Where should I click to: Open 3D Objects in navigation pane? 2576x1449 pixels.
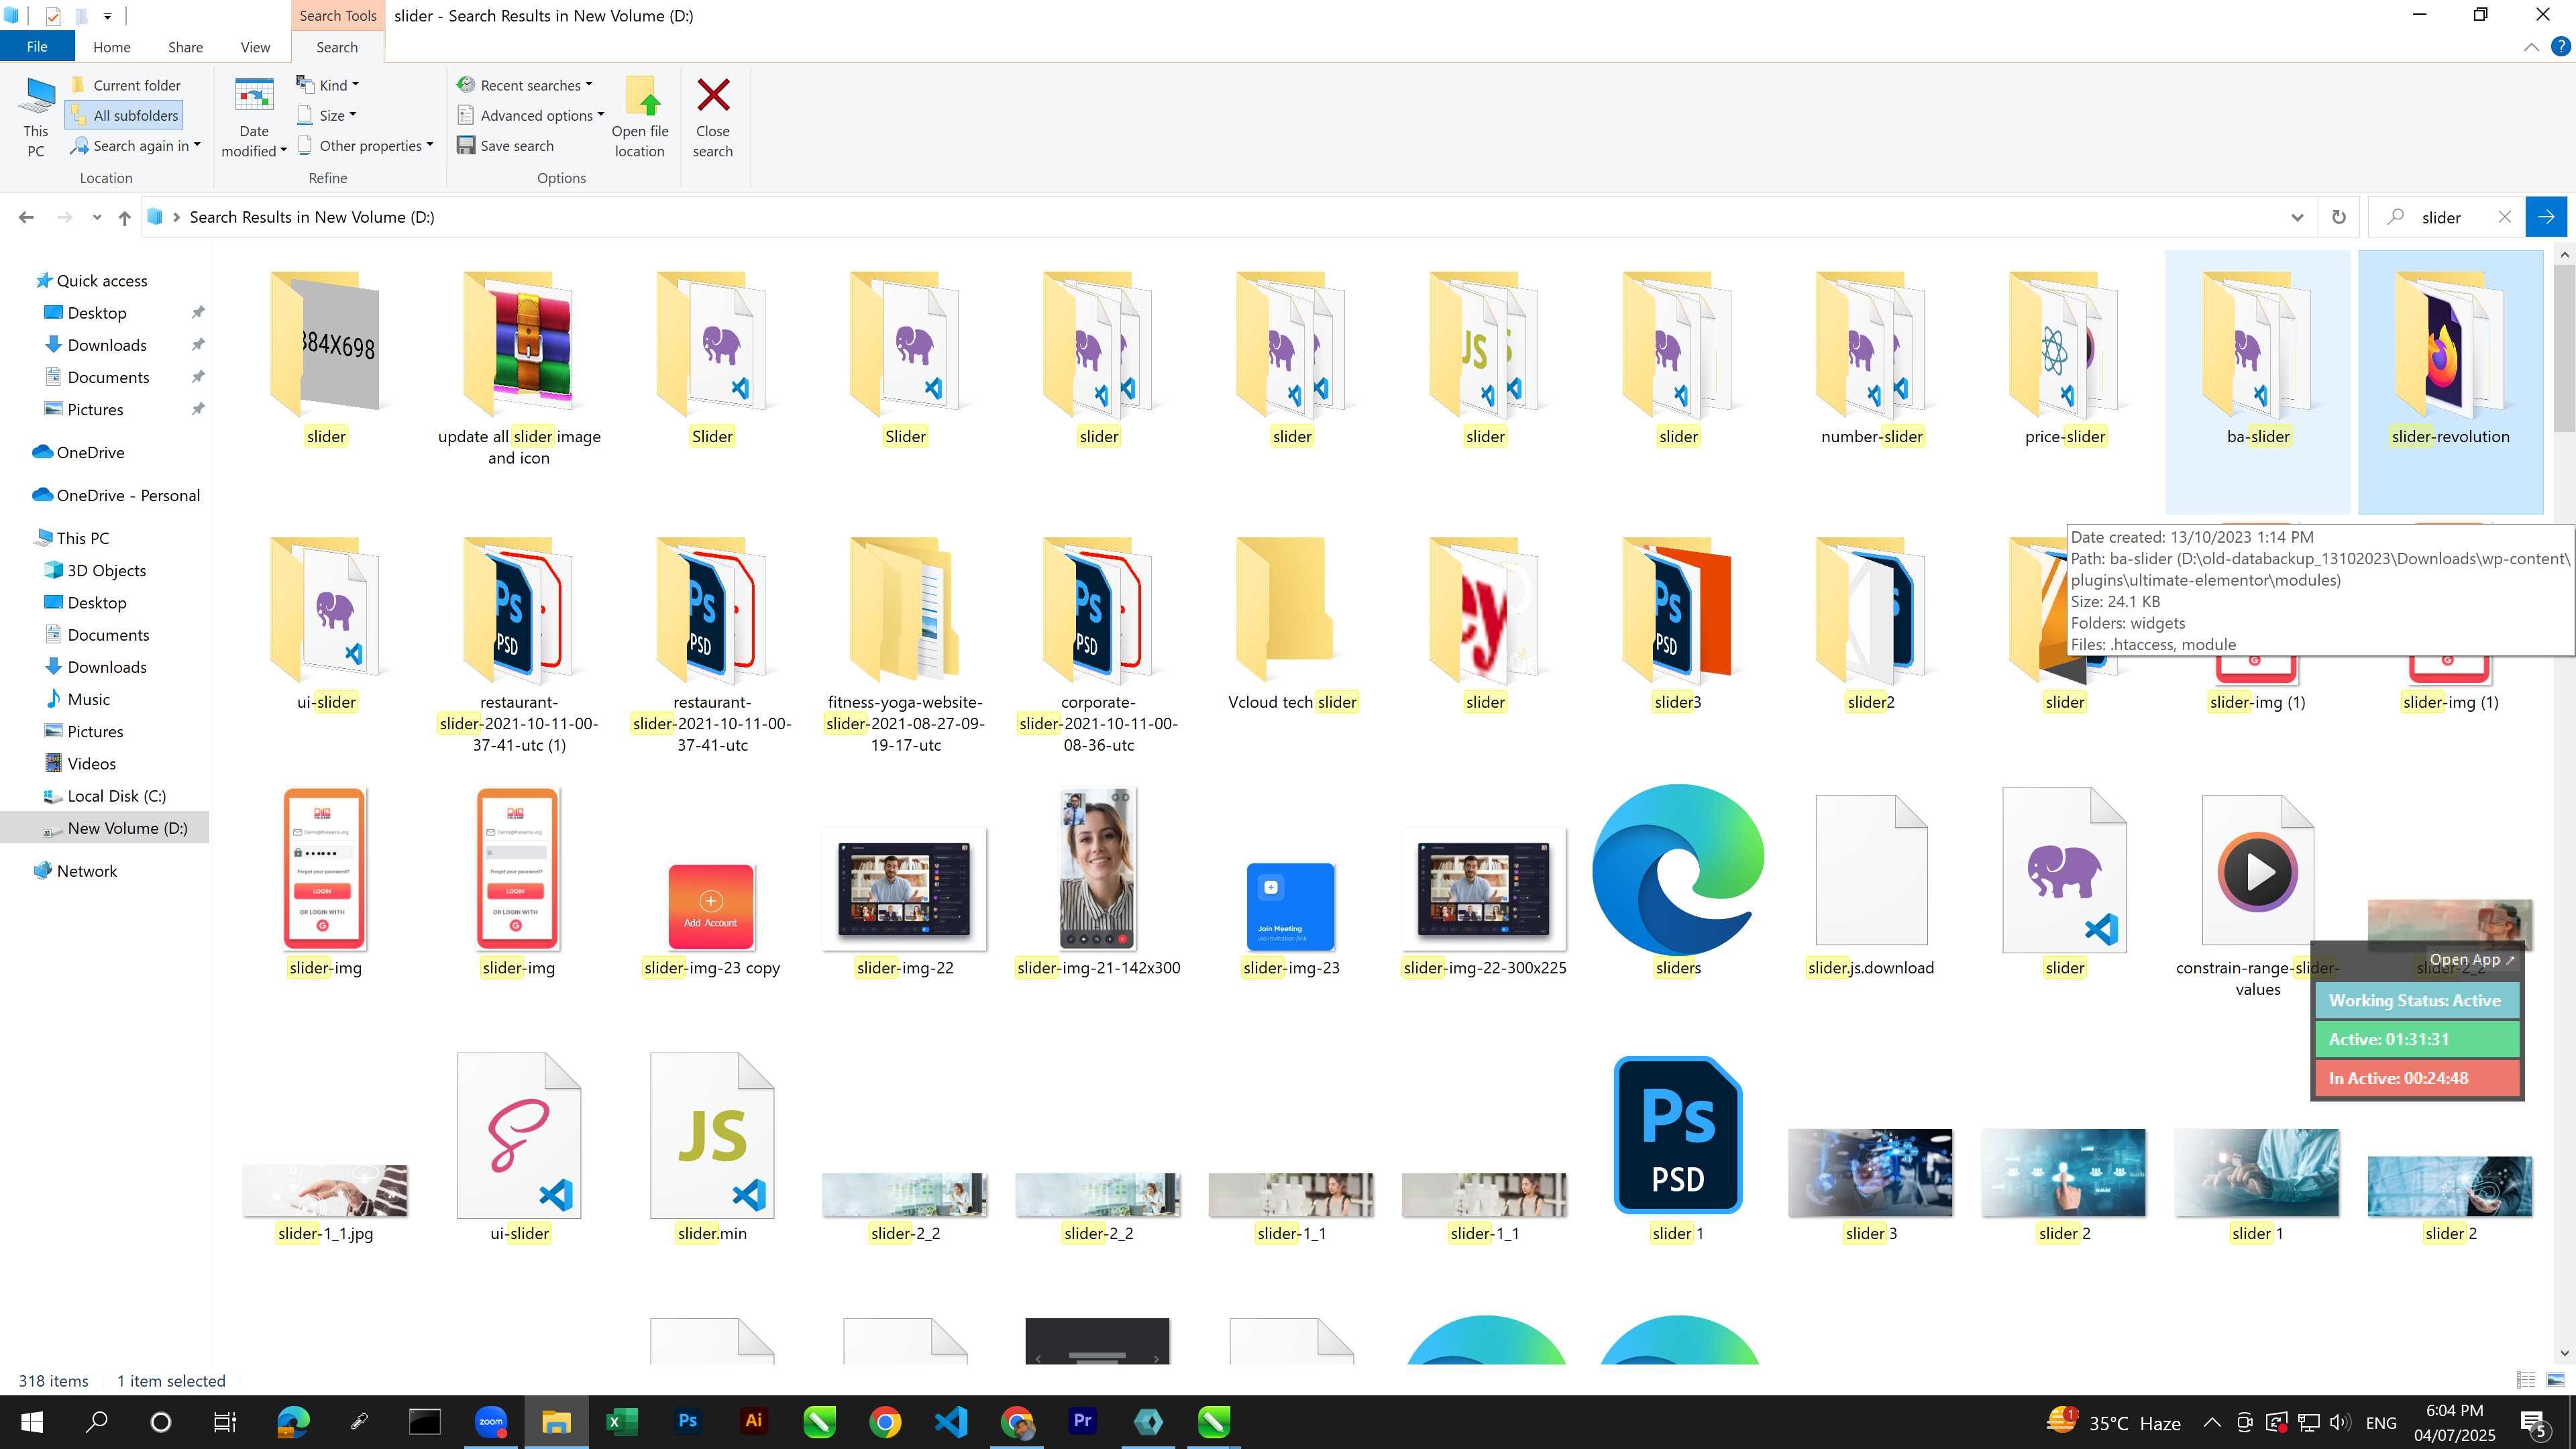pos(106,570)
